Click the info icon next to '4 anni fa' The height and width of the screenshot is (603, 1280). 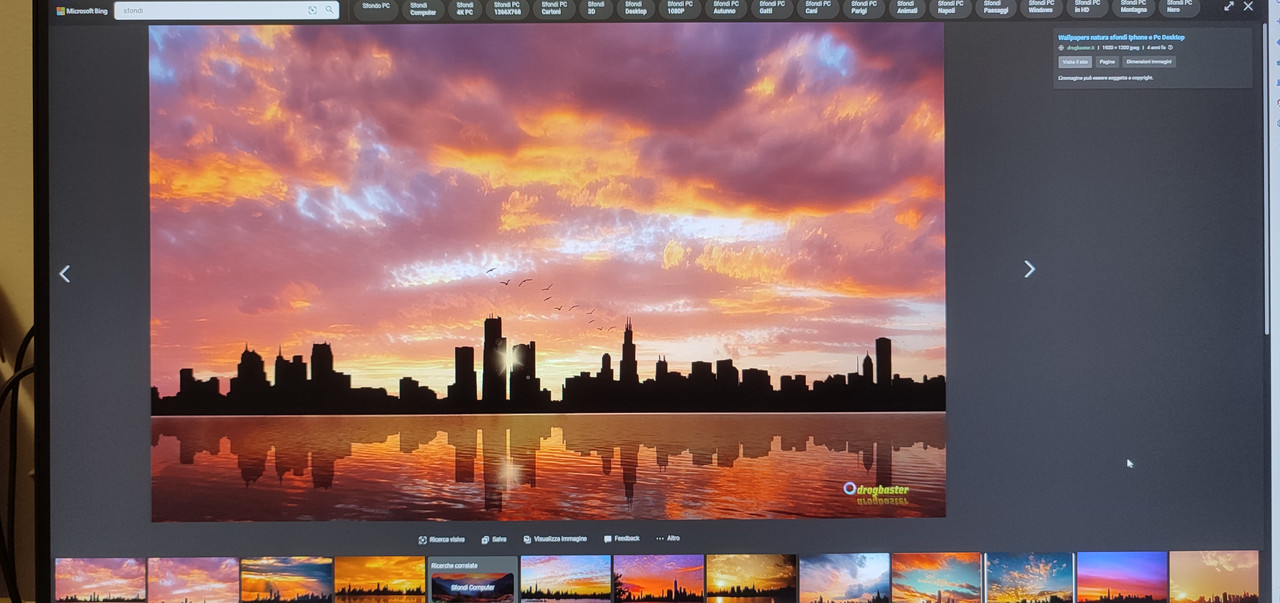[x=1170, y=47]
